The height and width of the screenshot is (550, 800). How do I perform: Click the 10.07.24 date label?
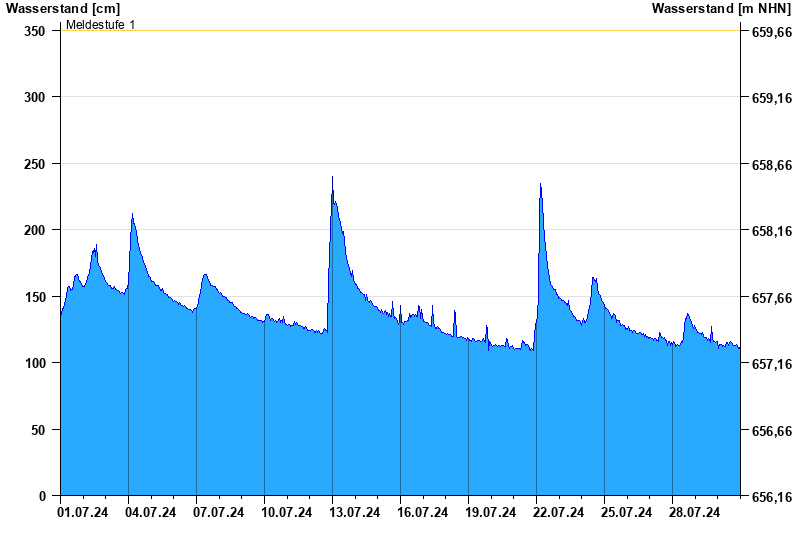coord(287,512)
